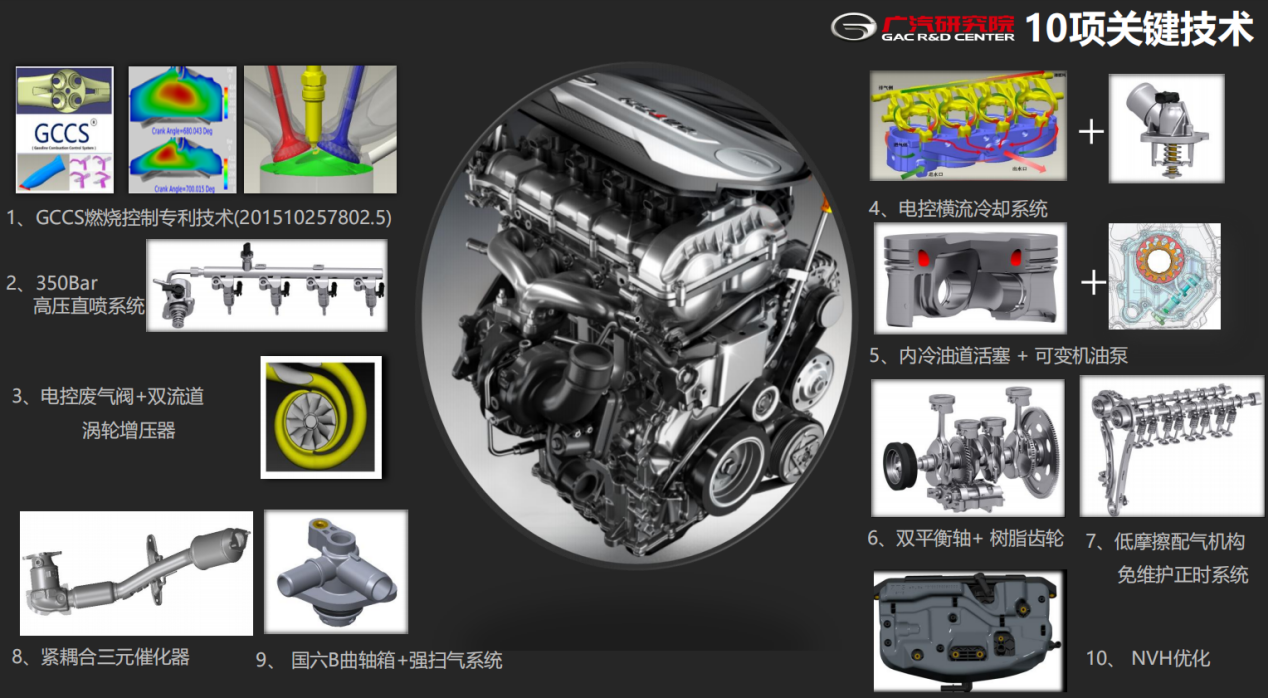1268x698 pixels.
Task: Click the yellow turbocharger image
Action: [320, 415]
